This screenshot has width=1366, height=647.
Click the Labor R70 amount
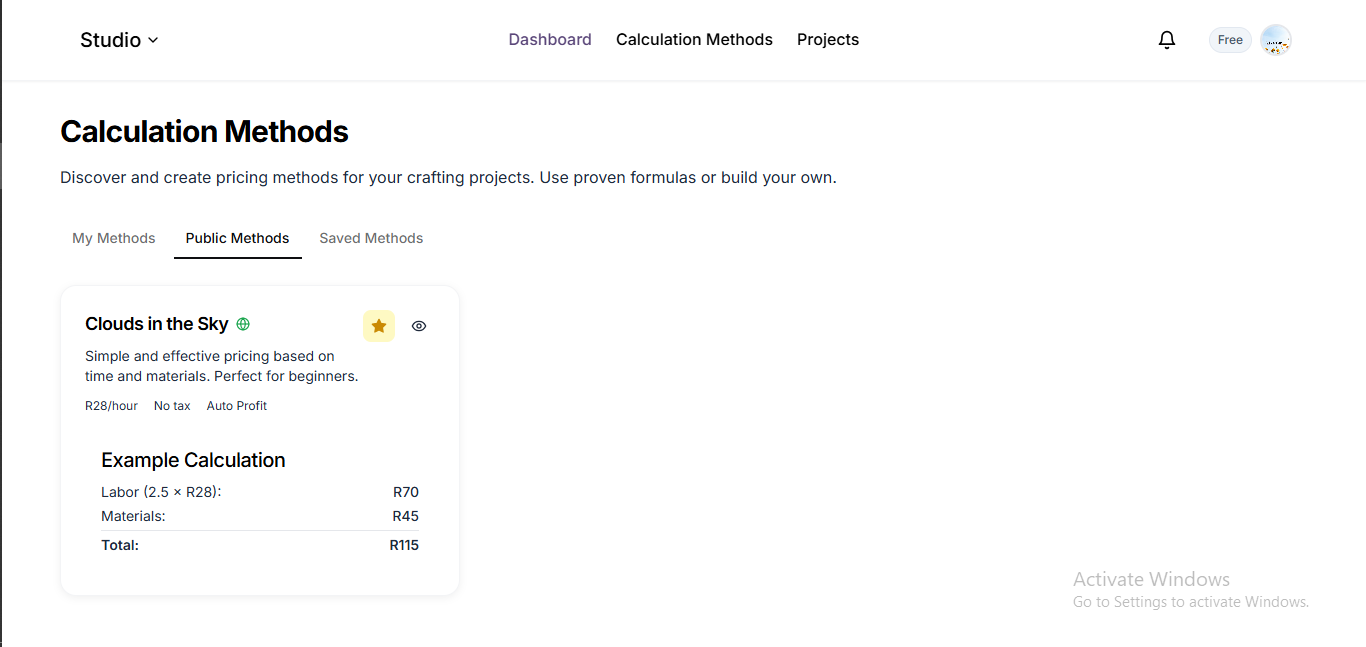point(406,492)
